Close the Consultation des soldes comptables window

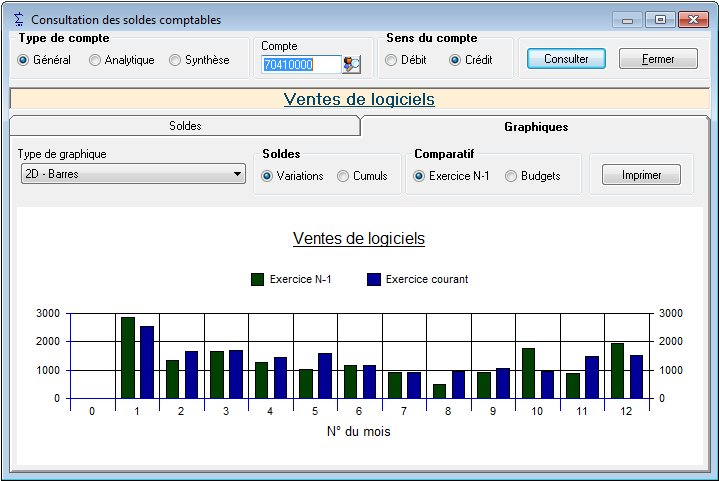(693, 20)
